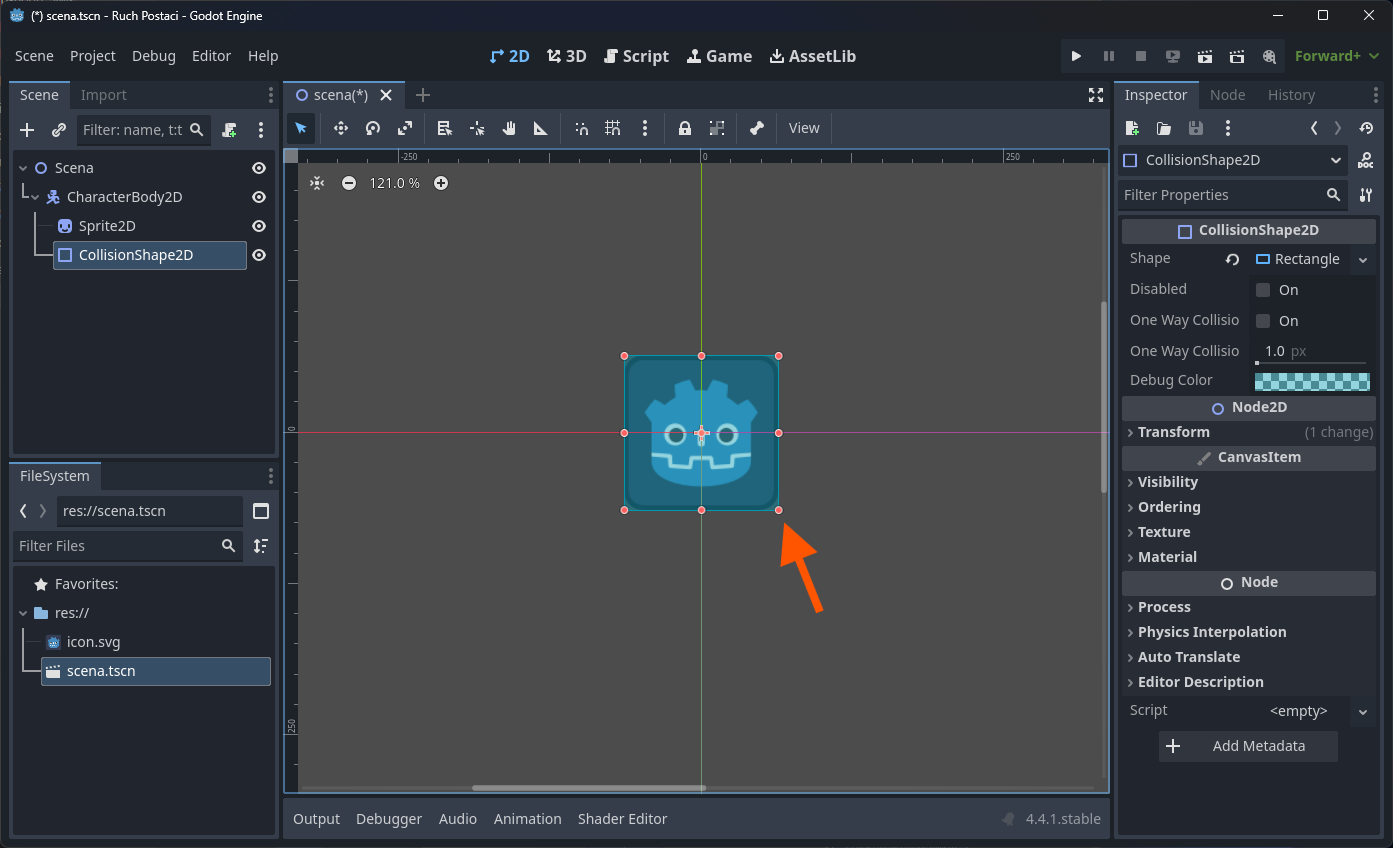Switch to the 3D workspace
This screenshot has height=848, width=1393.
pyautogui.click(x=567, y=56)
